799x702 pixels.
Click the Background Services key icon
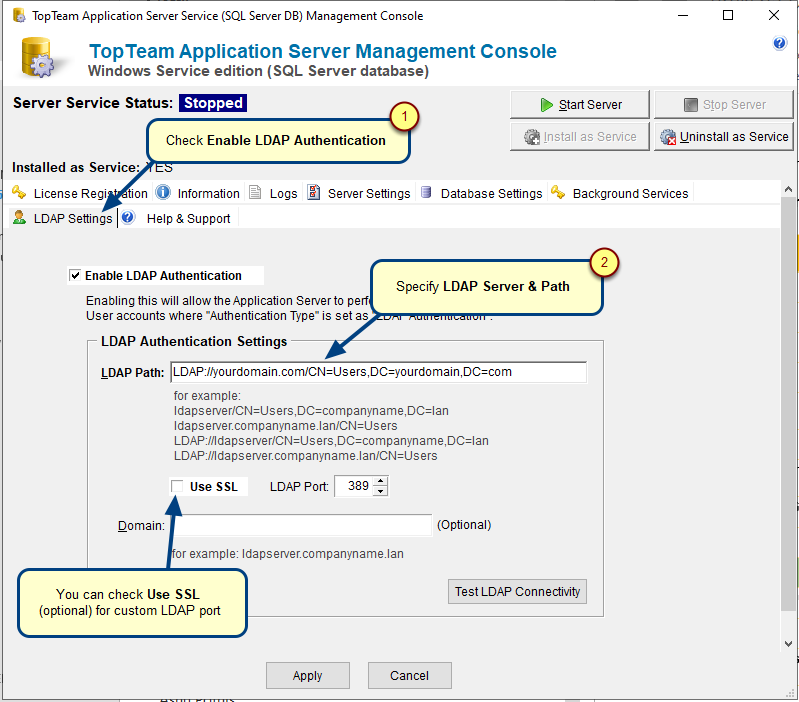point(558,193)
